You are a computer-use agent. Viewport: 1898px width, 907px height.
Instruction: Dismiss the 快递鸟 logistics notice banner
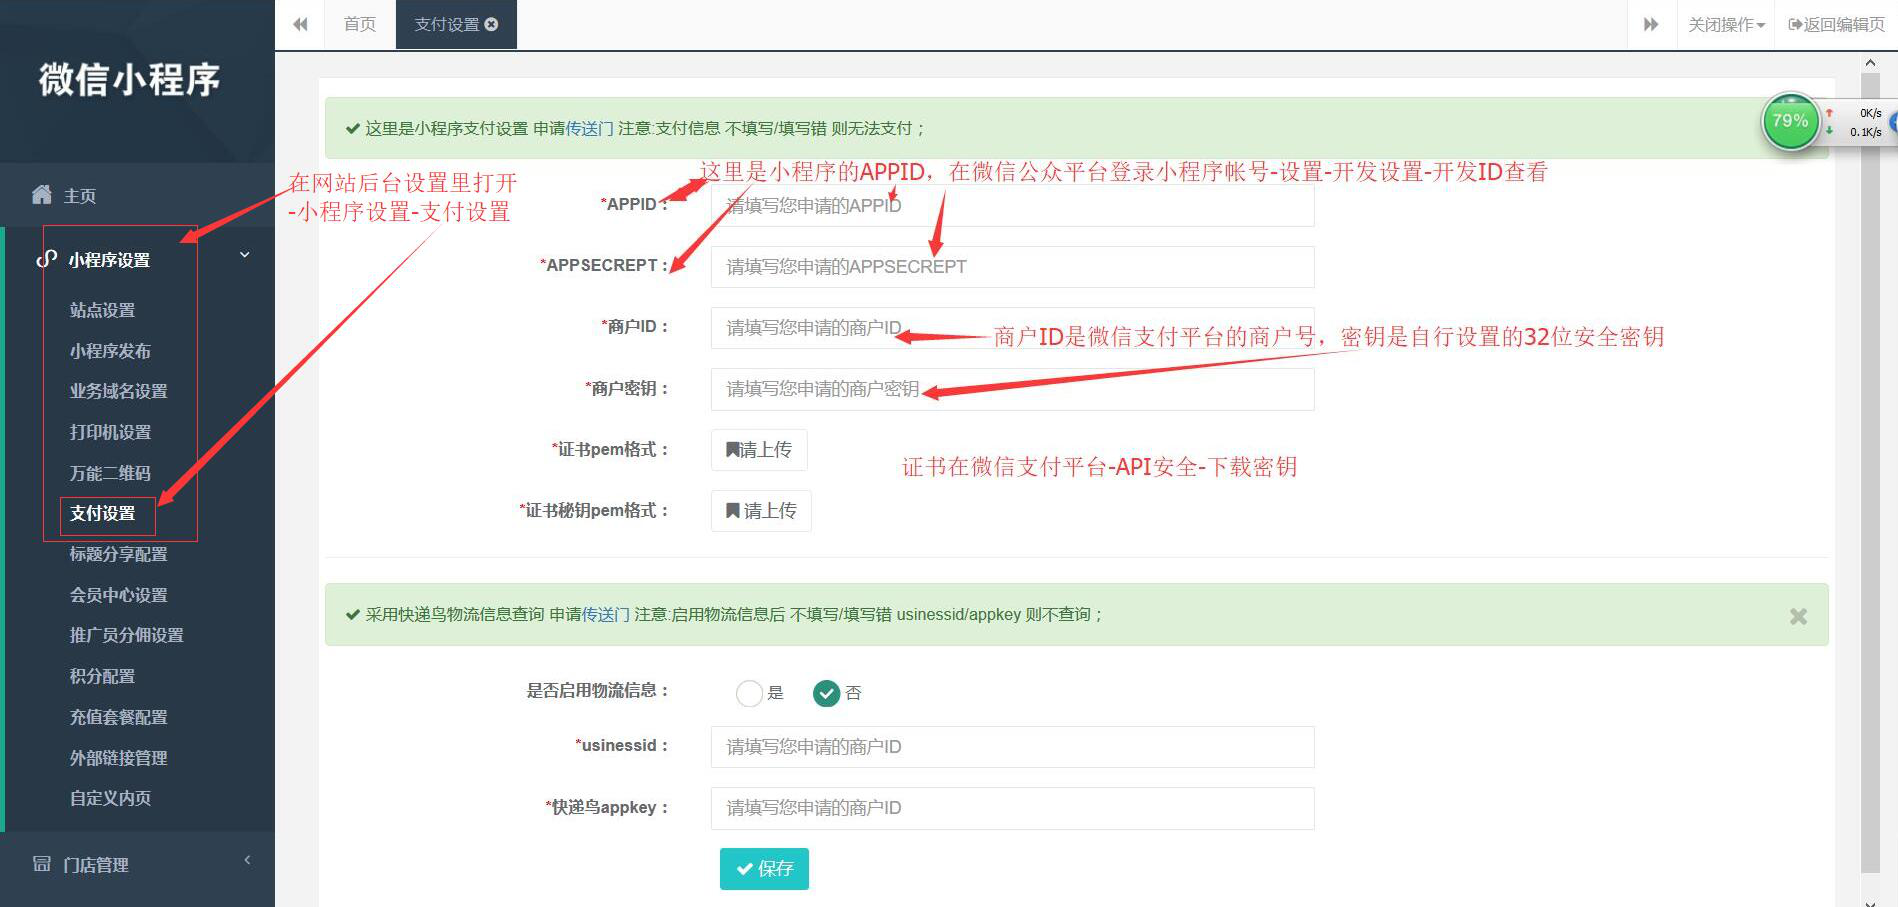[x=1798, y=616]
